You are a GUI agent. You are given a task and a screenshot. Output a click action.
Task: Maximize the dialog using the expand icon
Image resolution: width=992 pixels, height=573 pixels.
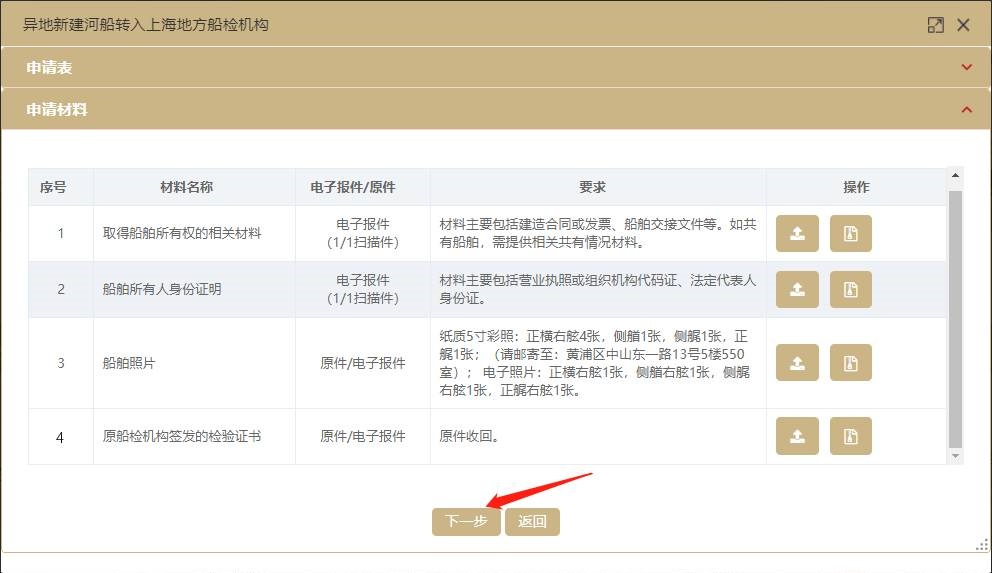tap(936, 25)
